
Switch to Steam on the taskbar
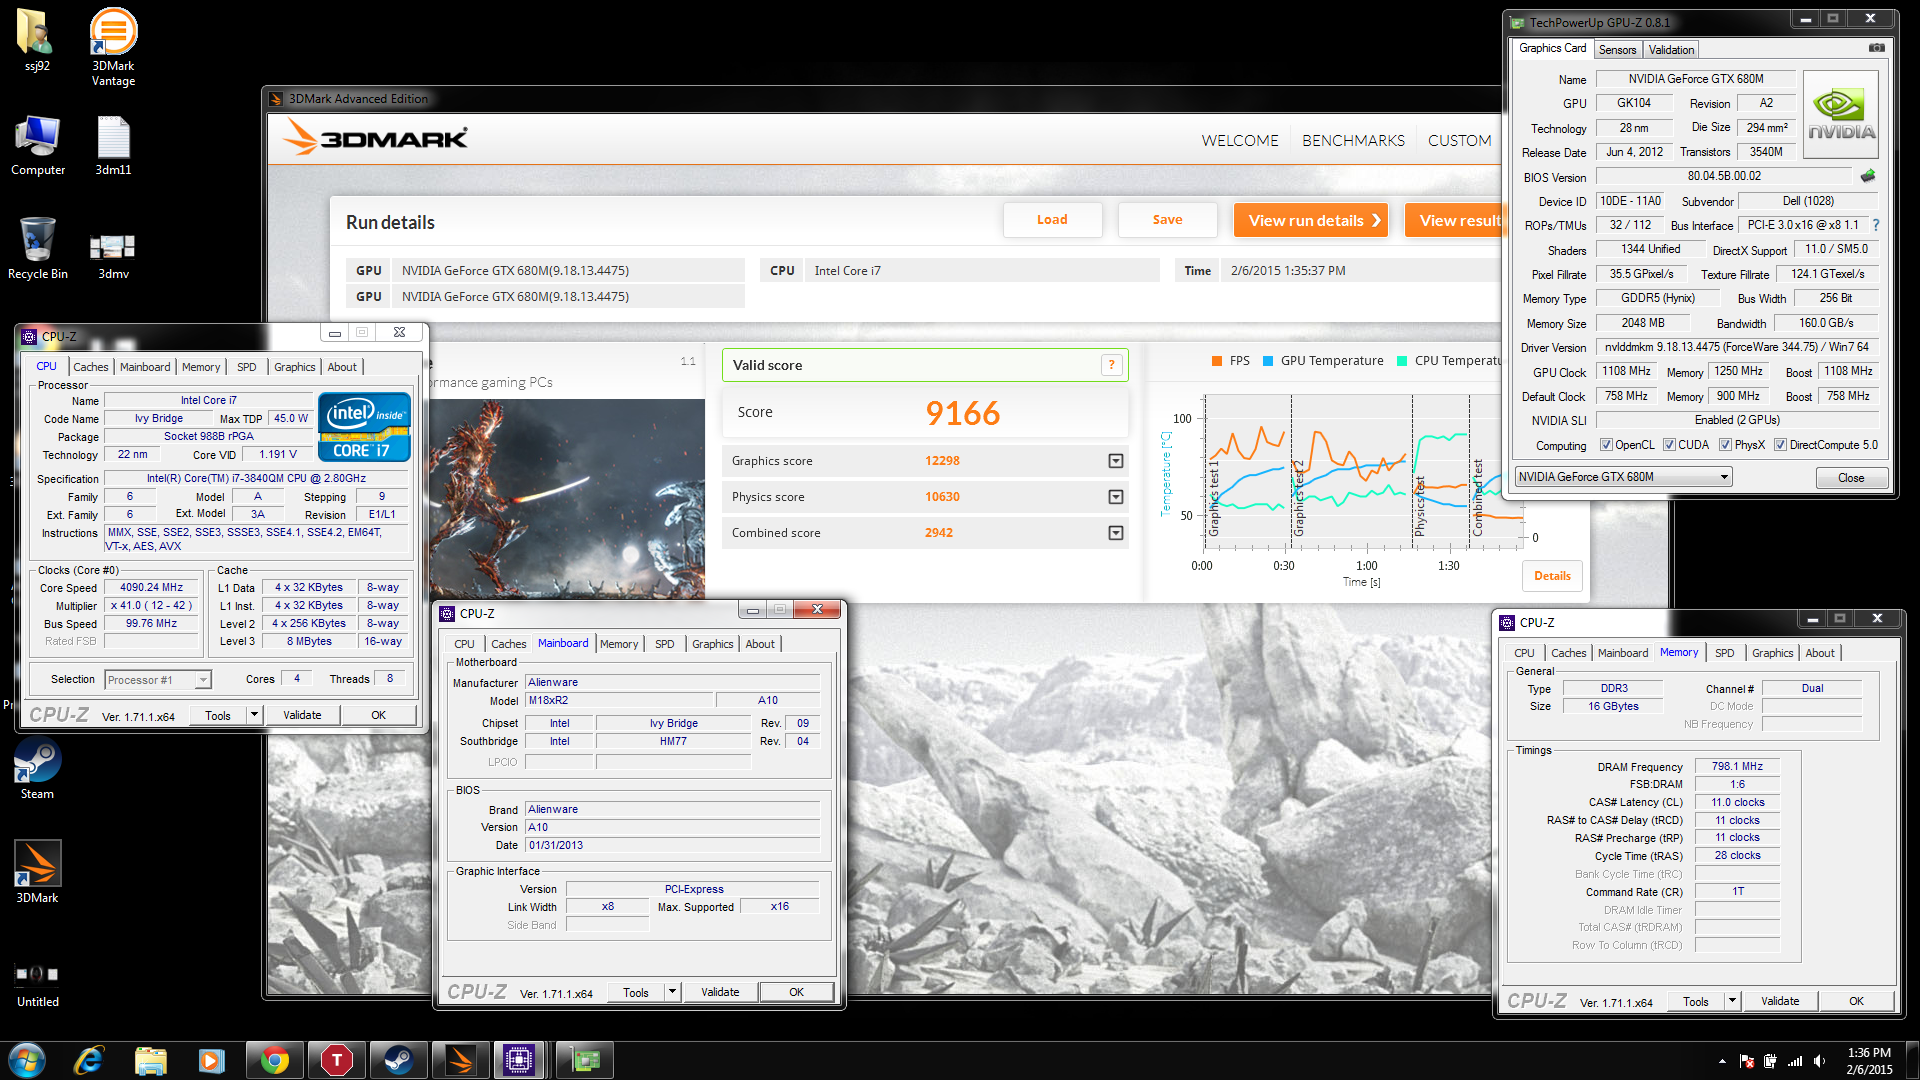(x=398, y=1060)
